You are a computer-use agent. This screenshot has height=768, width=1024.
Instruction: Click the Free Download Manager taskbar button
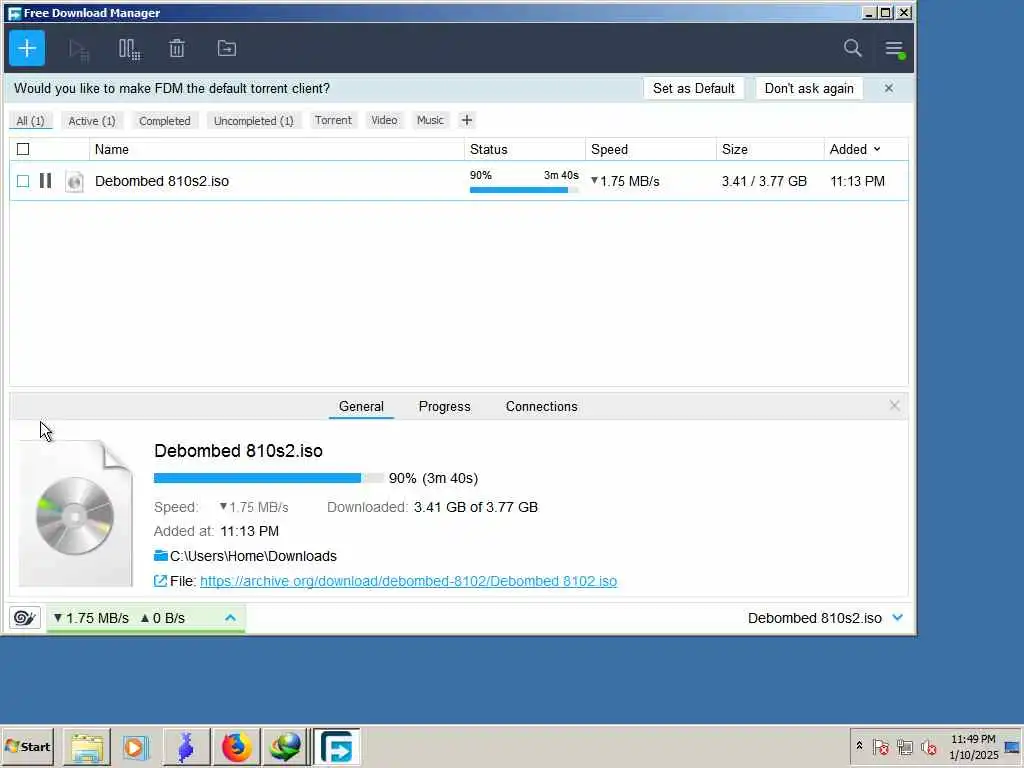[337, 747]
